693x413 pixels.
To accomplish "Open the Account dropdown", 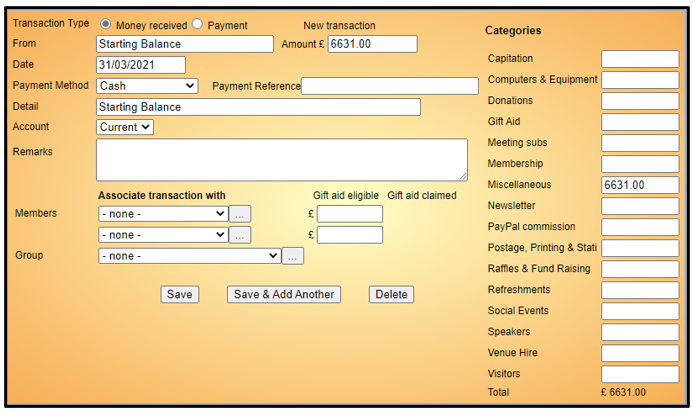I will click(125, 127).
